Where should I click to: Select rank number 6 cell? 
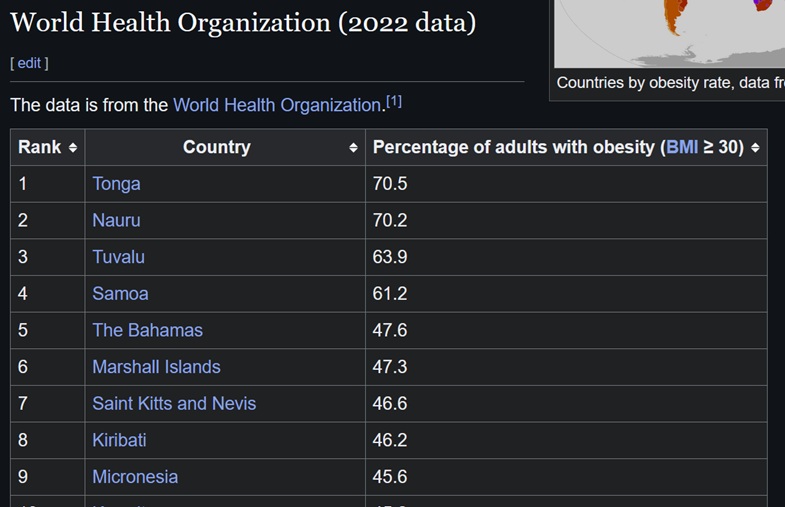click(x=48, y=367)
